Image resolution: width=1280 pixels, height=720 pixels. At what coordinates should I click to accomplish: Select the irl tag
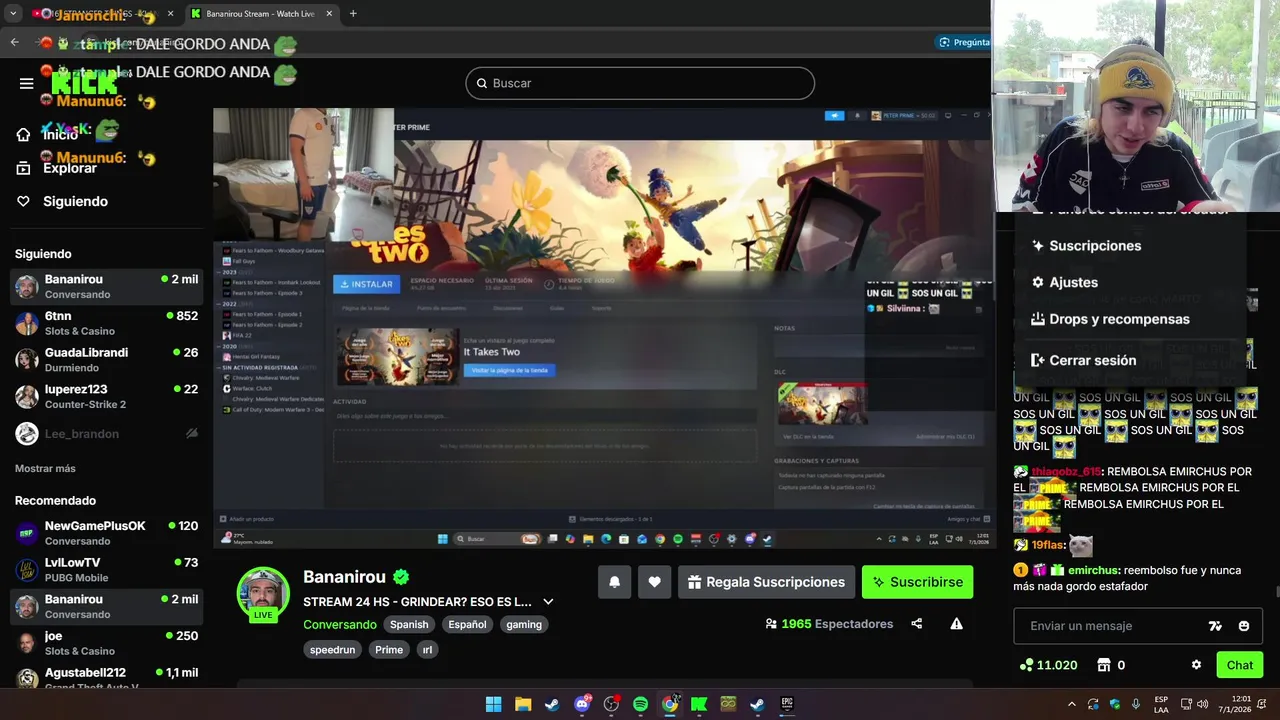(x=428, y=650)
